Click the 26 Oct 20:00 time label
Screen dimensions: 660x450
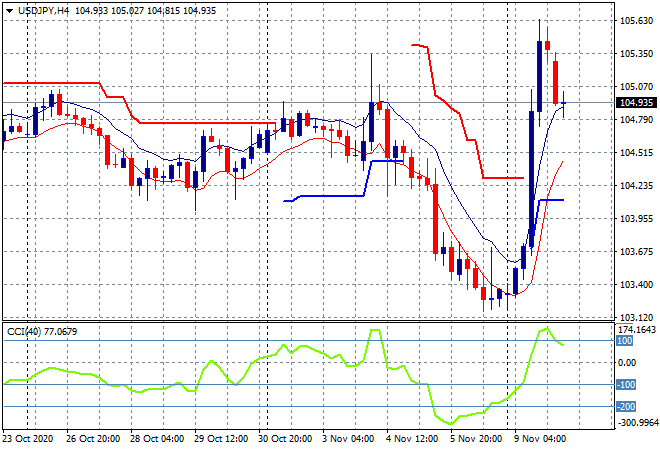point(93,439)
